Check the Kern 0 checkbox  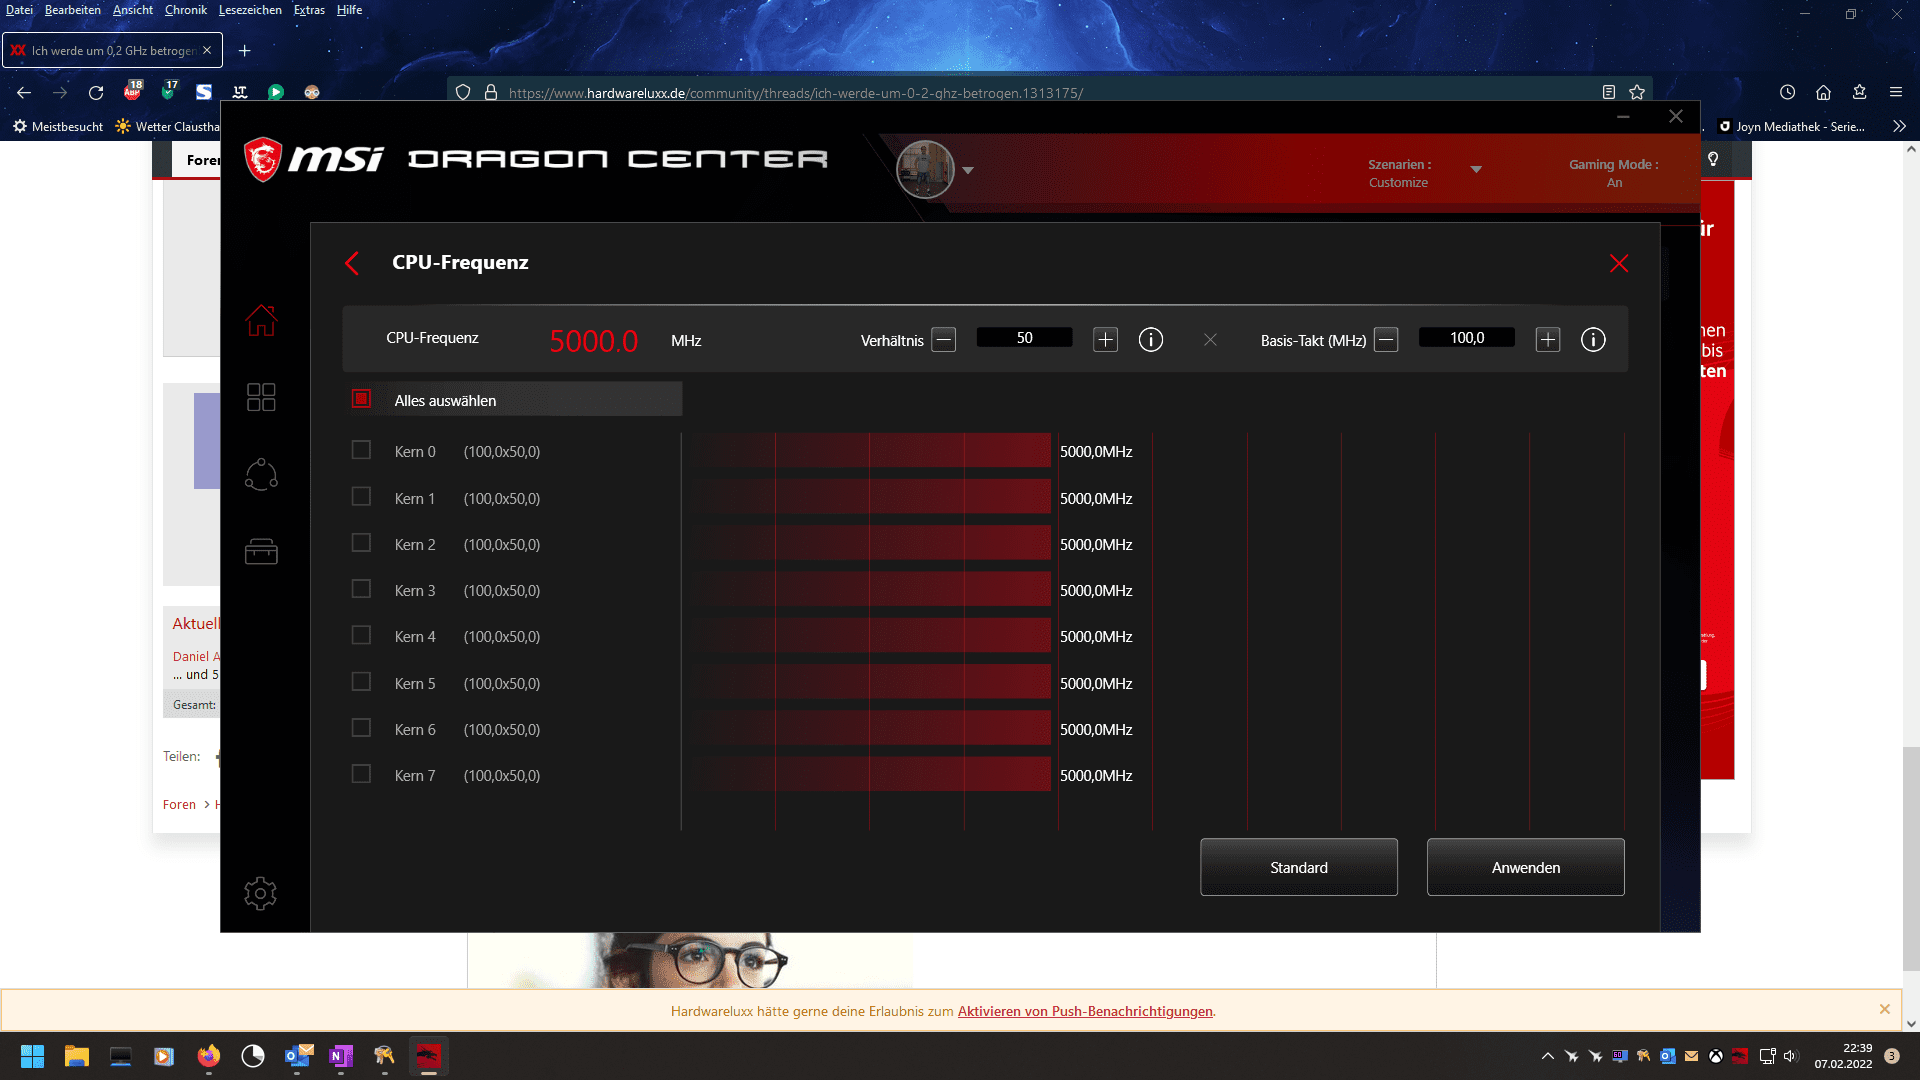click(x=361, y=450)
